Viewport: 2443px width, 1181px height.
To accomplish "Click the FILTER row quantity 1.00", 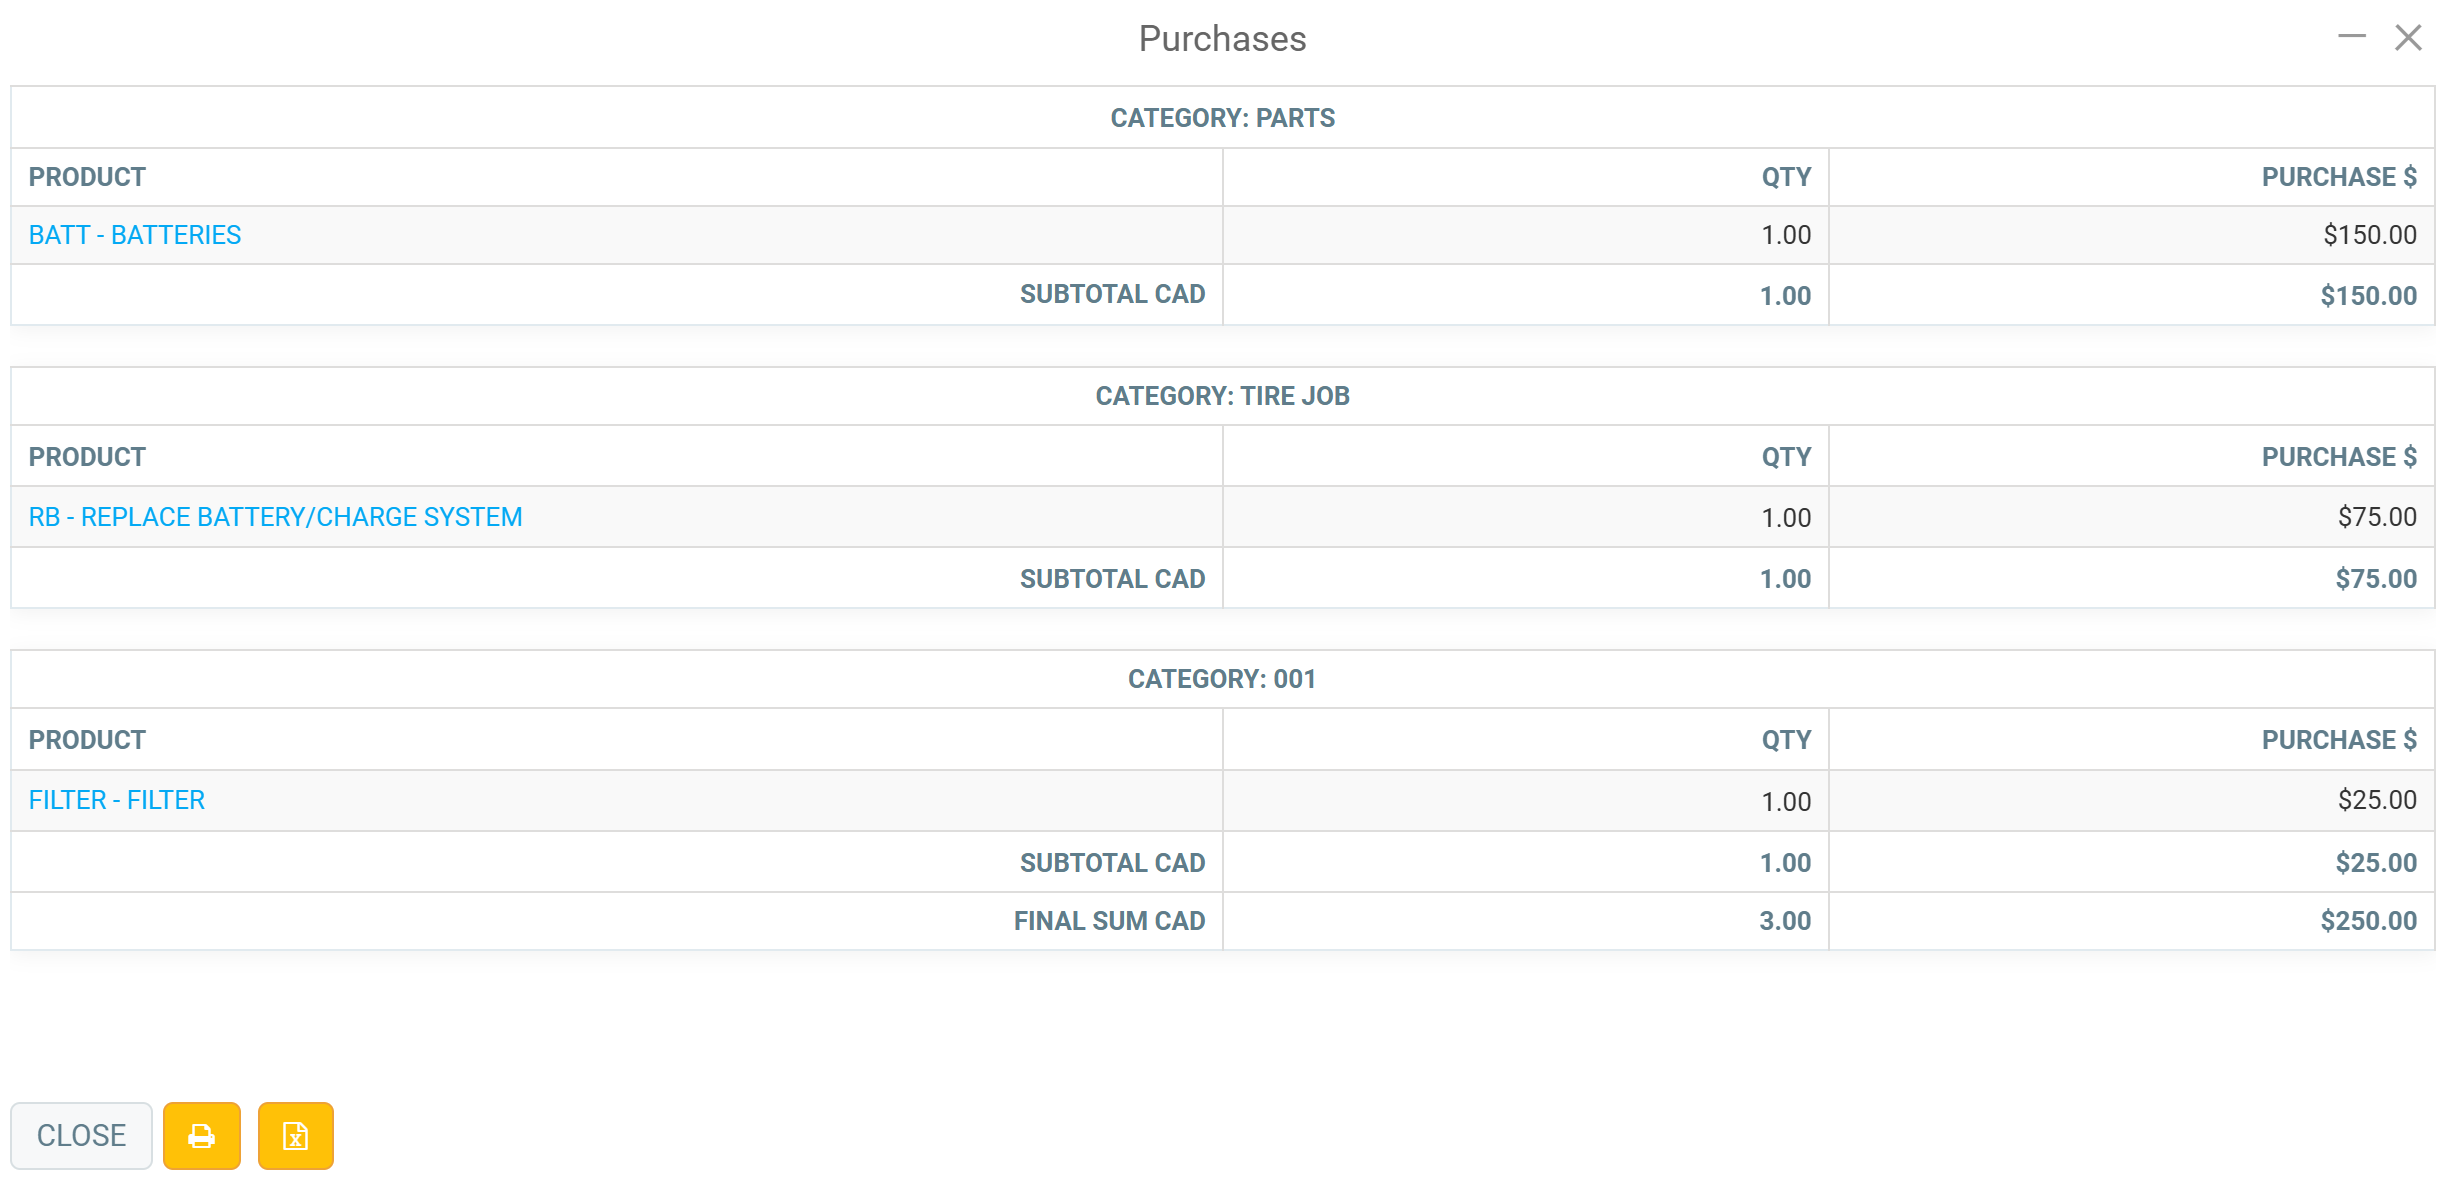I will click(x=1786, y=802).
